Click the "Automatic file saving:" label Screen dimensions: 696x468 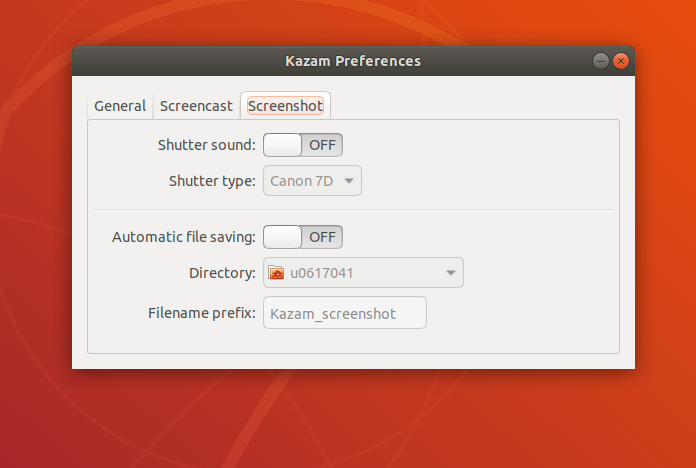point(184,237)
